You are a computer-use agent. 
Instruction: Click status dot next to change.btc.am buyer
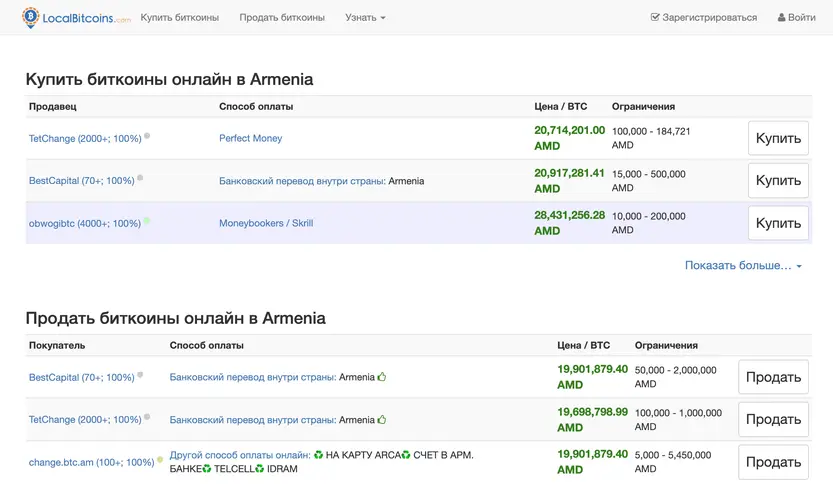pyautogui.click(x=160, y=461)
